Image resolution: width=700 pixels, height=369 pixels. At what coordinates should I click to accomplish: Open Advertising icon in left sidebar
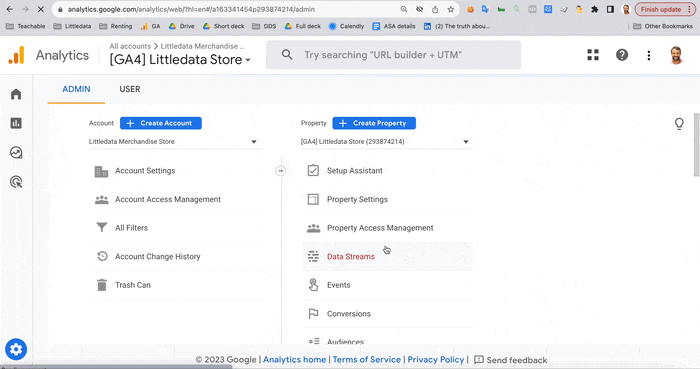(x=16, y=182)
